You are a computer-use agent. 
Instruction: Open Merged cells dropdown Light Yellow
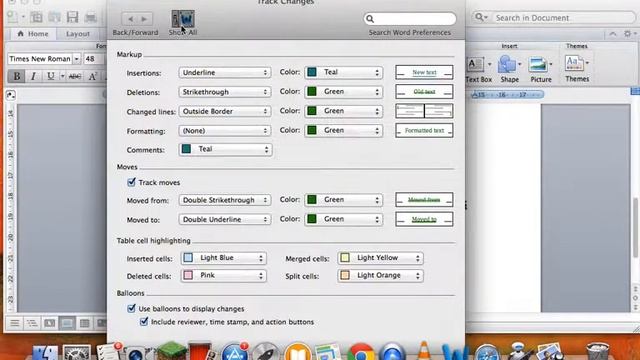380,258
